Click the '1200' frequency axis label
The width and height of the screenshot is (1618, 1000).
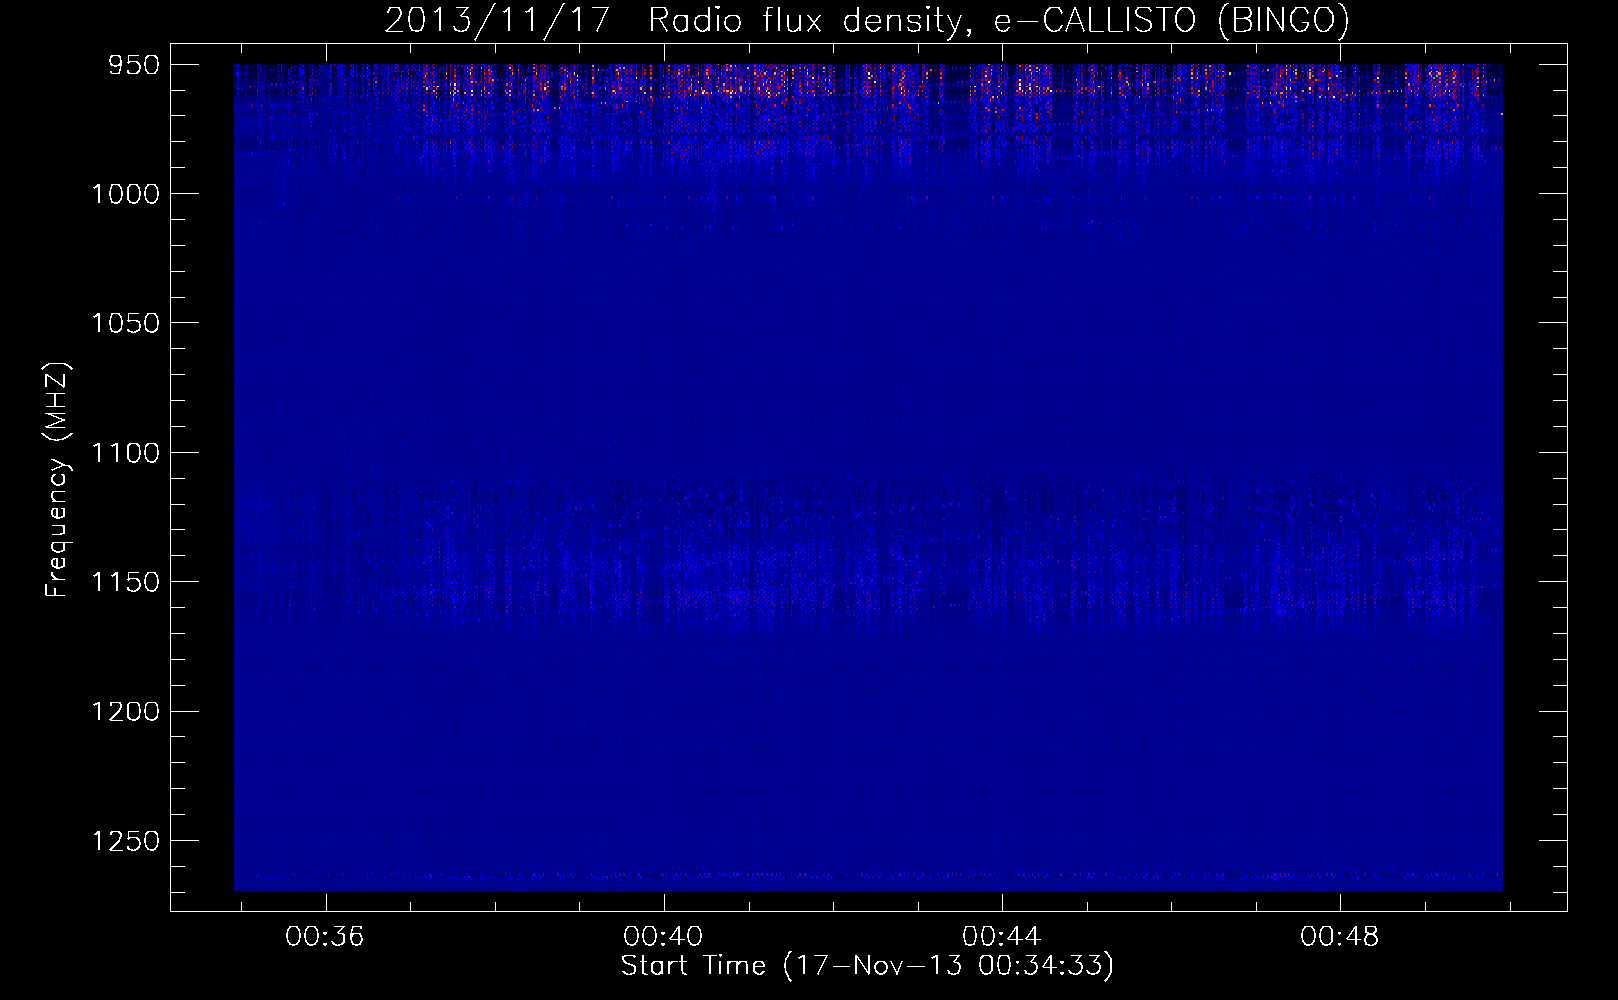[126, 711]
